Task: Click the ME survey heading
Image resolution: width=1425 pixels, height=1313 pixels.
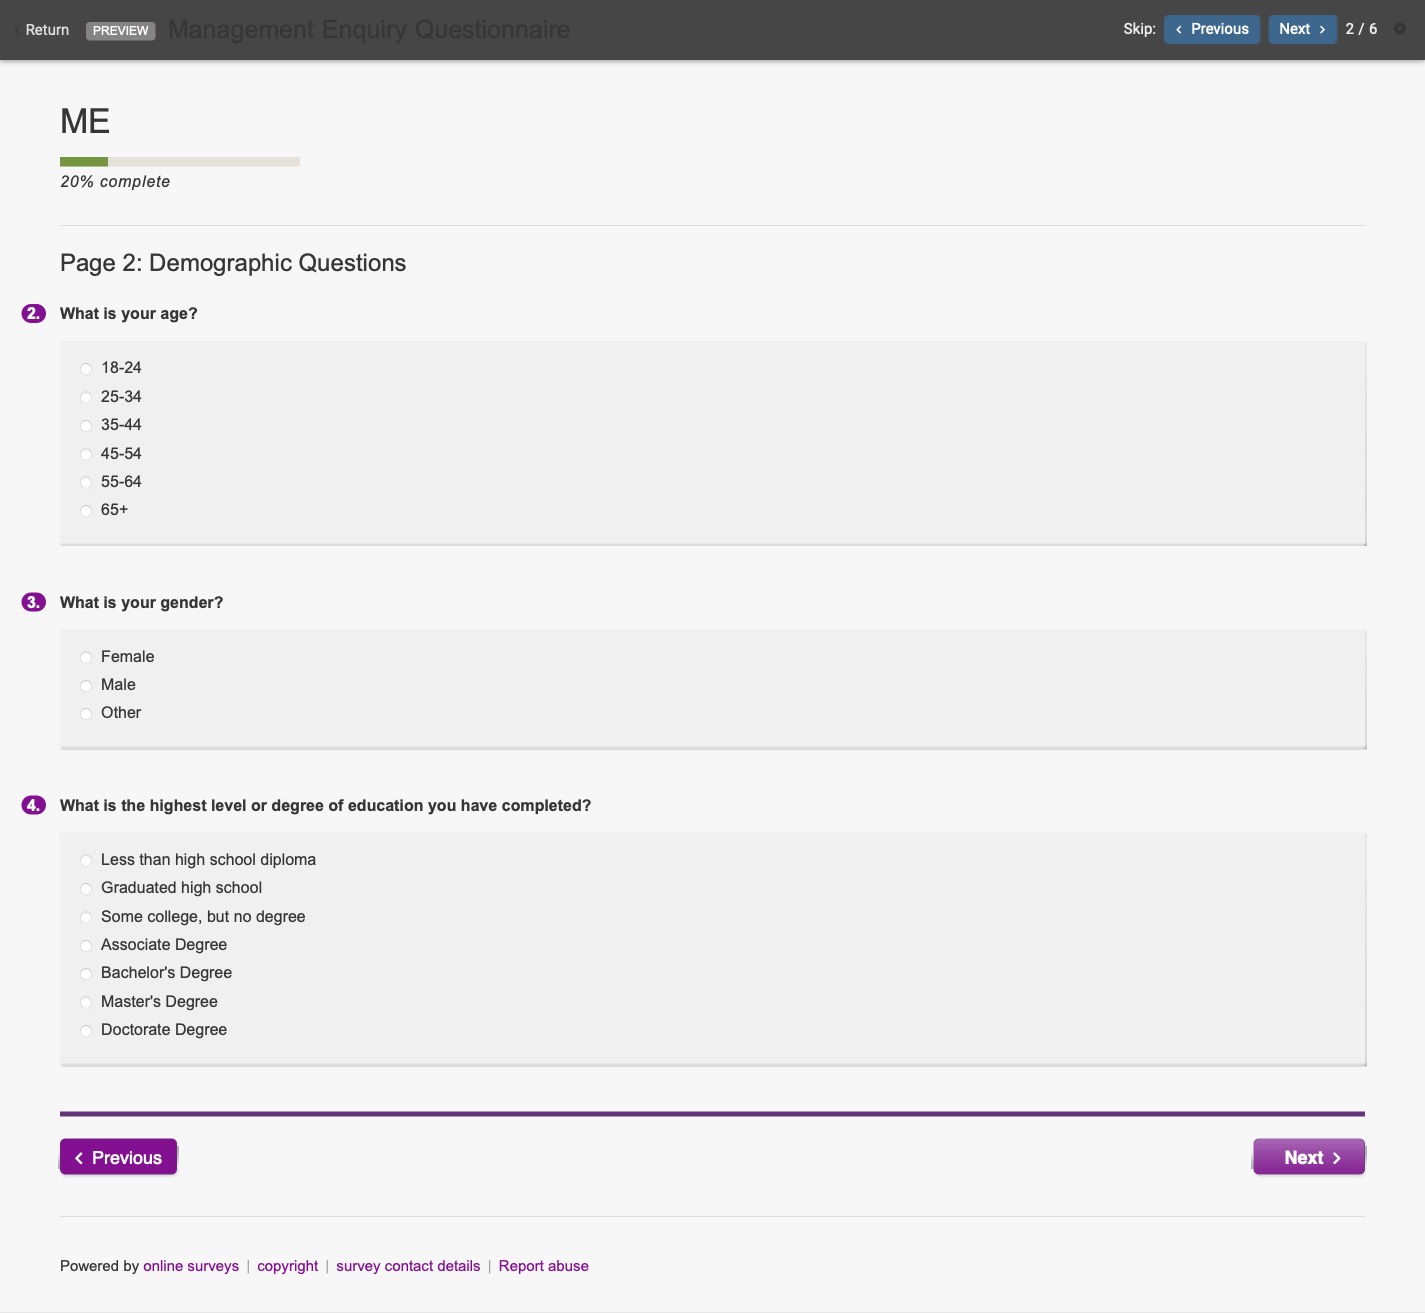Action: [85, 121]
